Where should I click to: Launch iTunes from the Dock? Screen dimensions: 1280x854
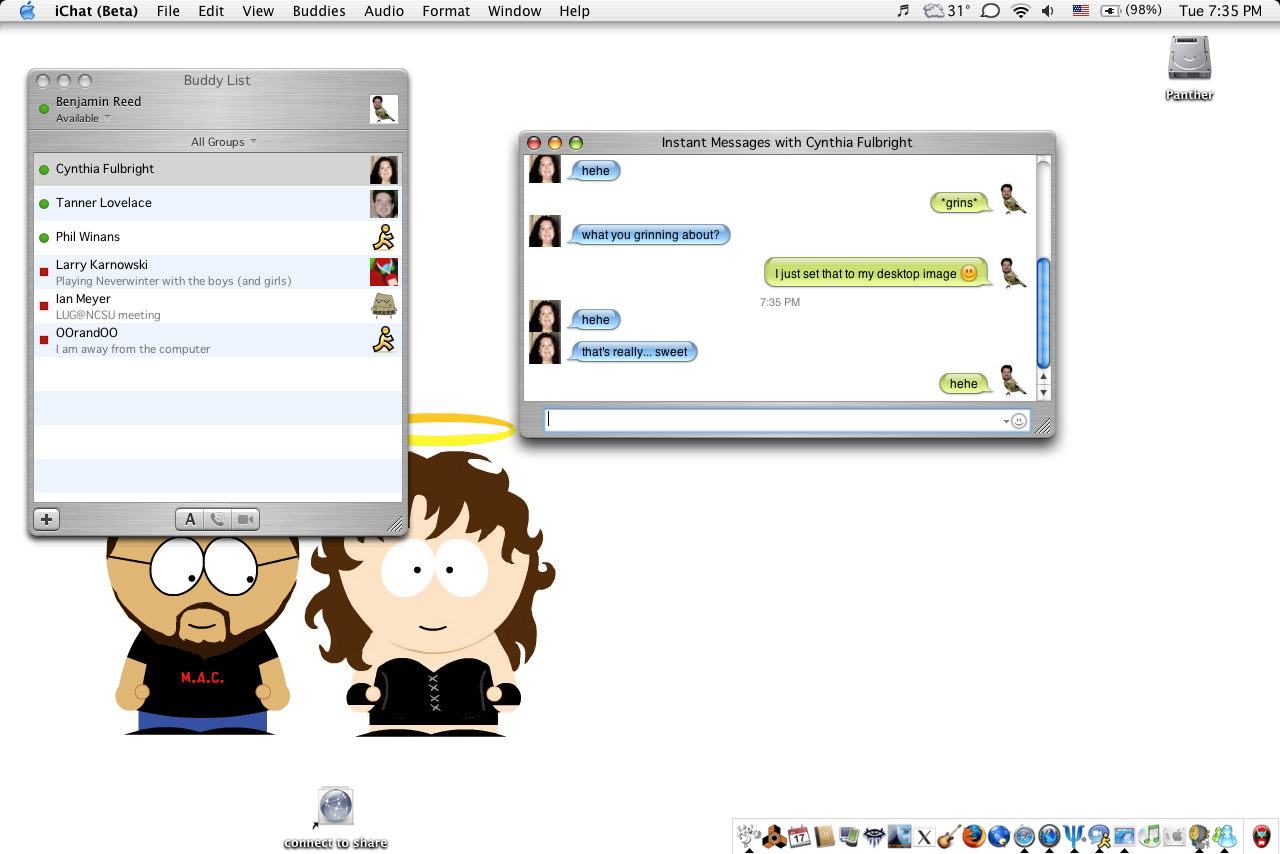1150,836
